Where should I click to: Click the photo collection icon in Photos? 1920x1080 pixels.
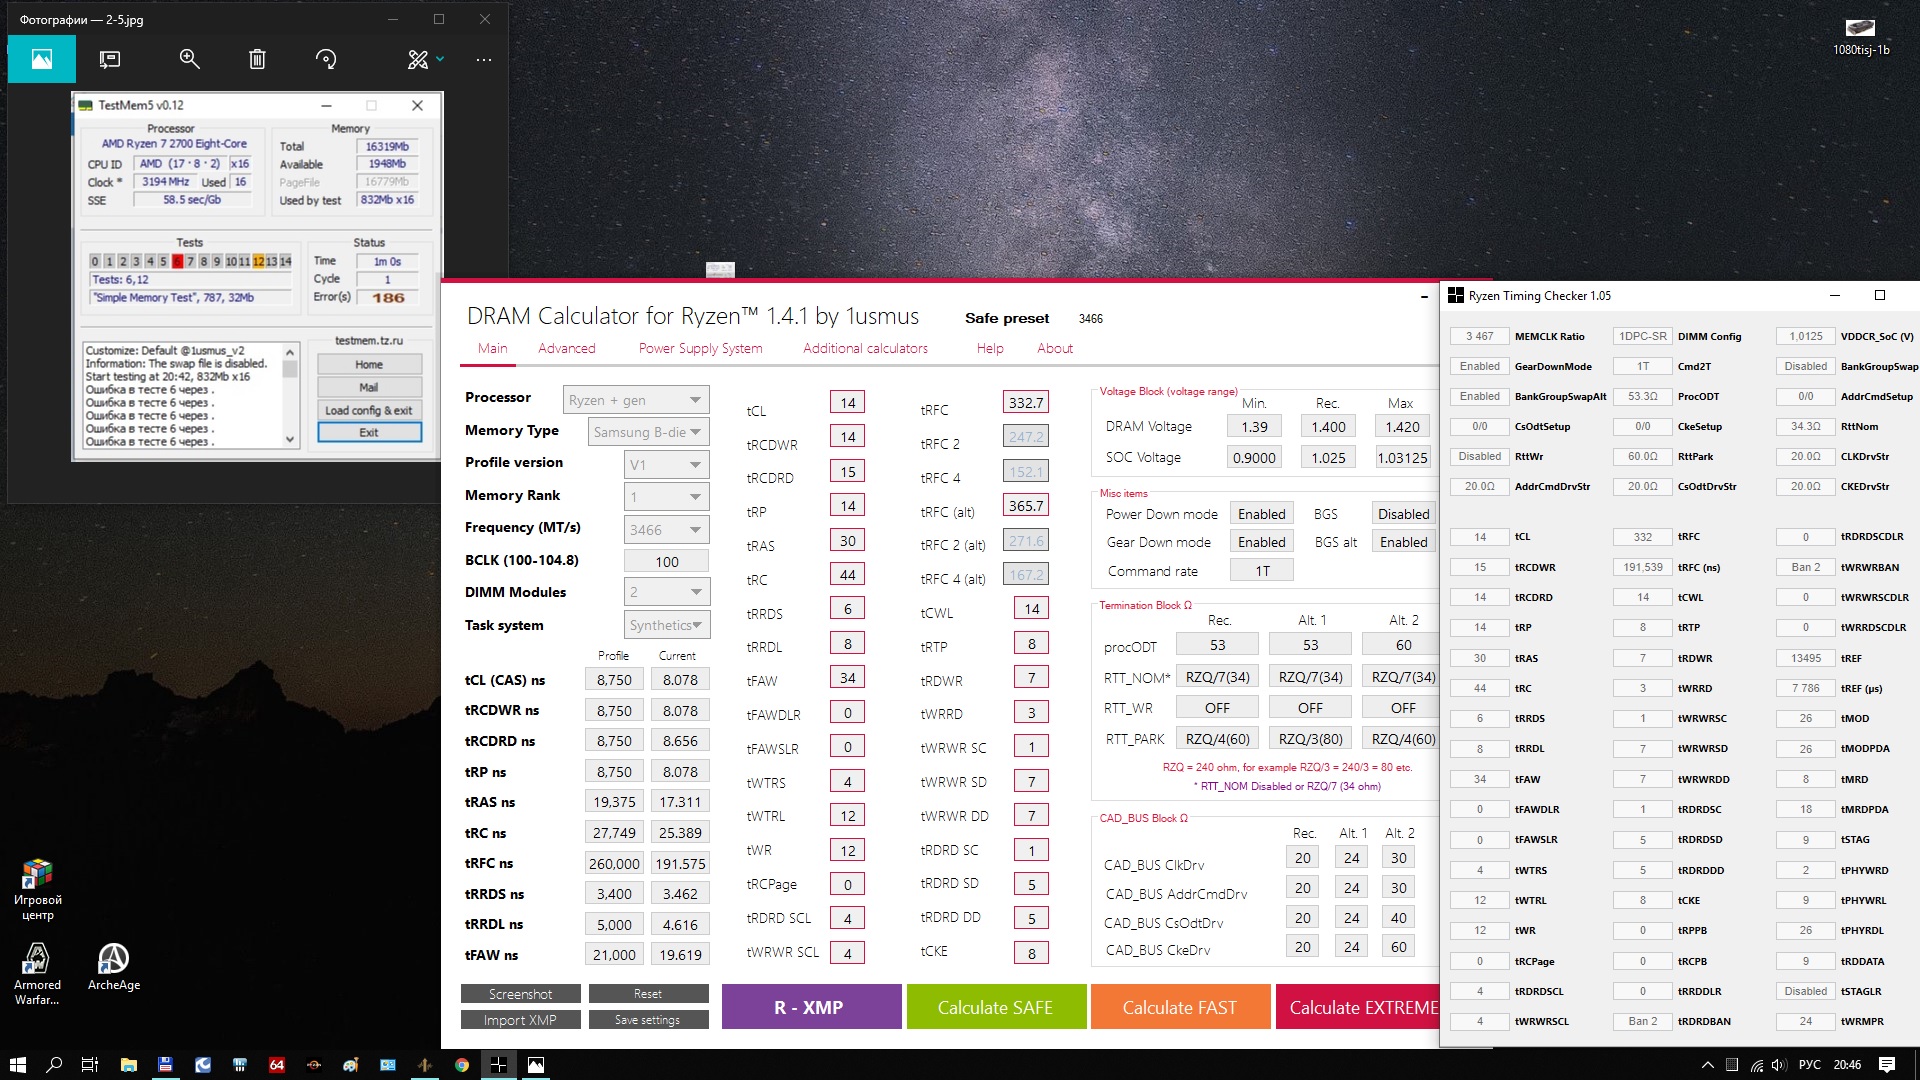click(x=41, y=59)
